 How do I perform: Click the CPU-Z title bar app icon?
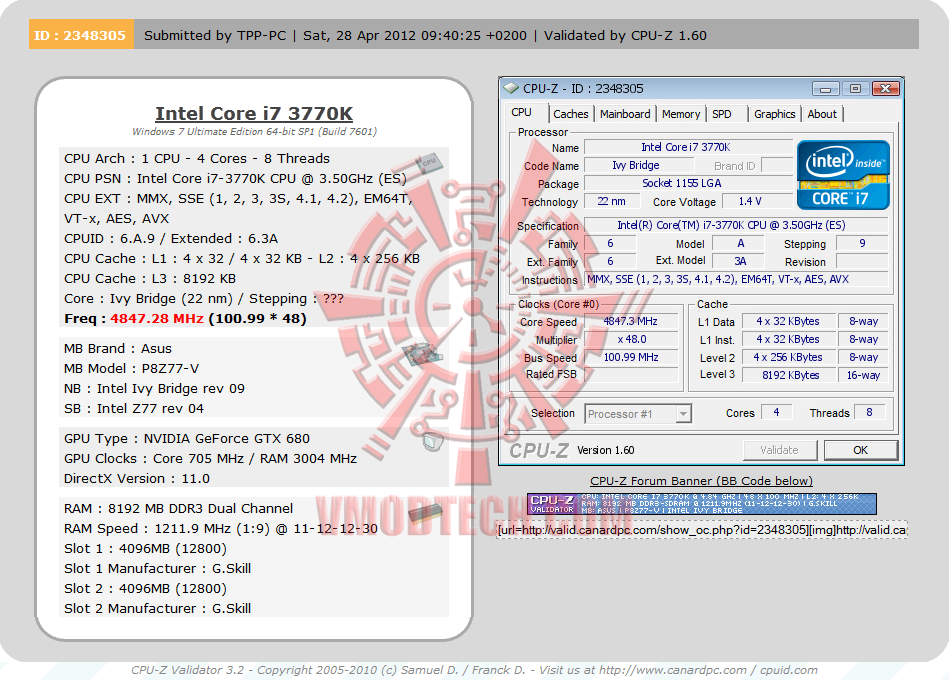pos(511,88)
